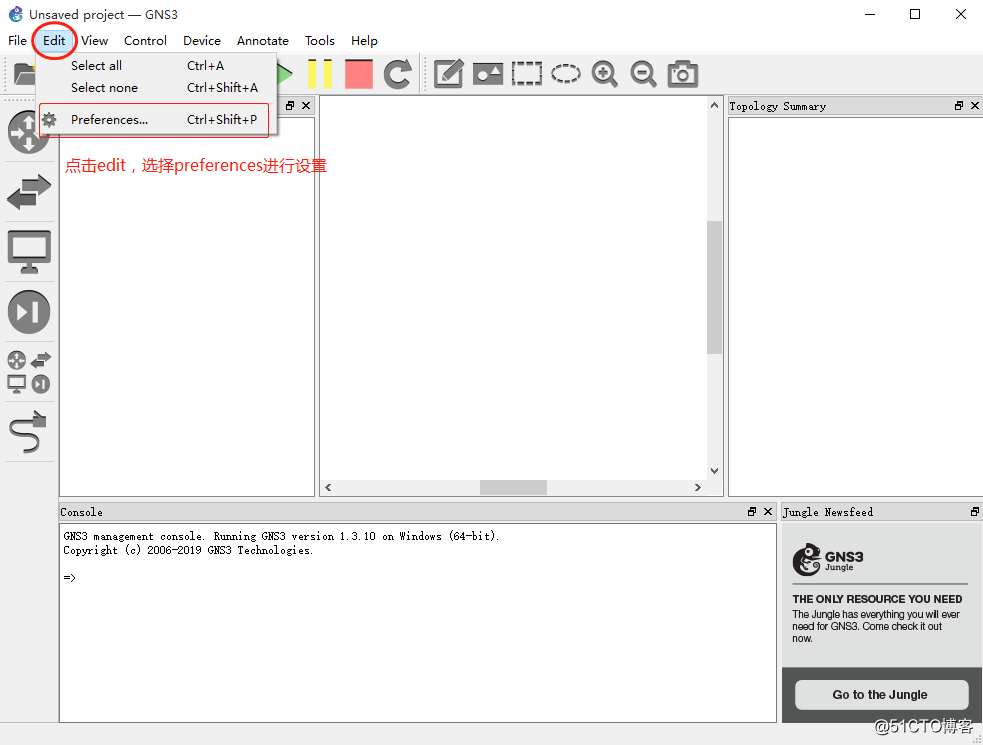Open the Control menu

[x=145, y=41]
